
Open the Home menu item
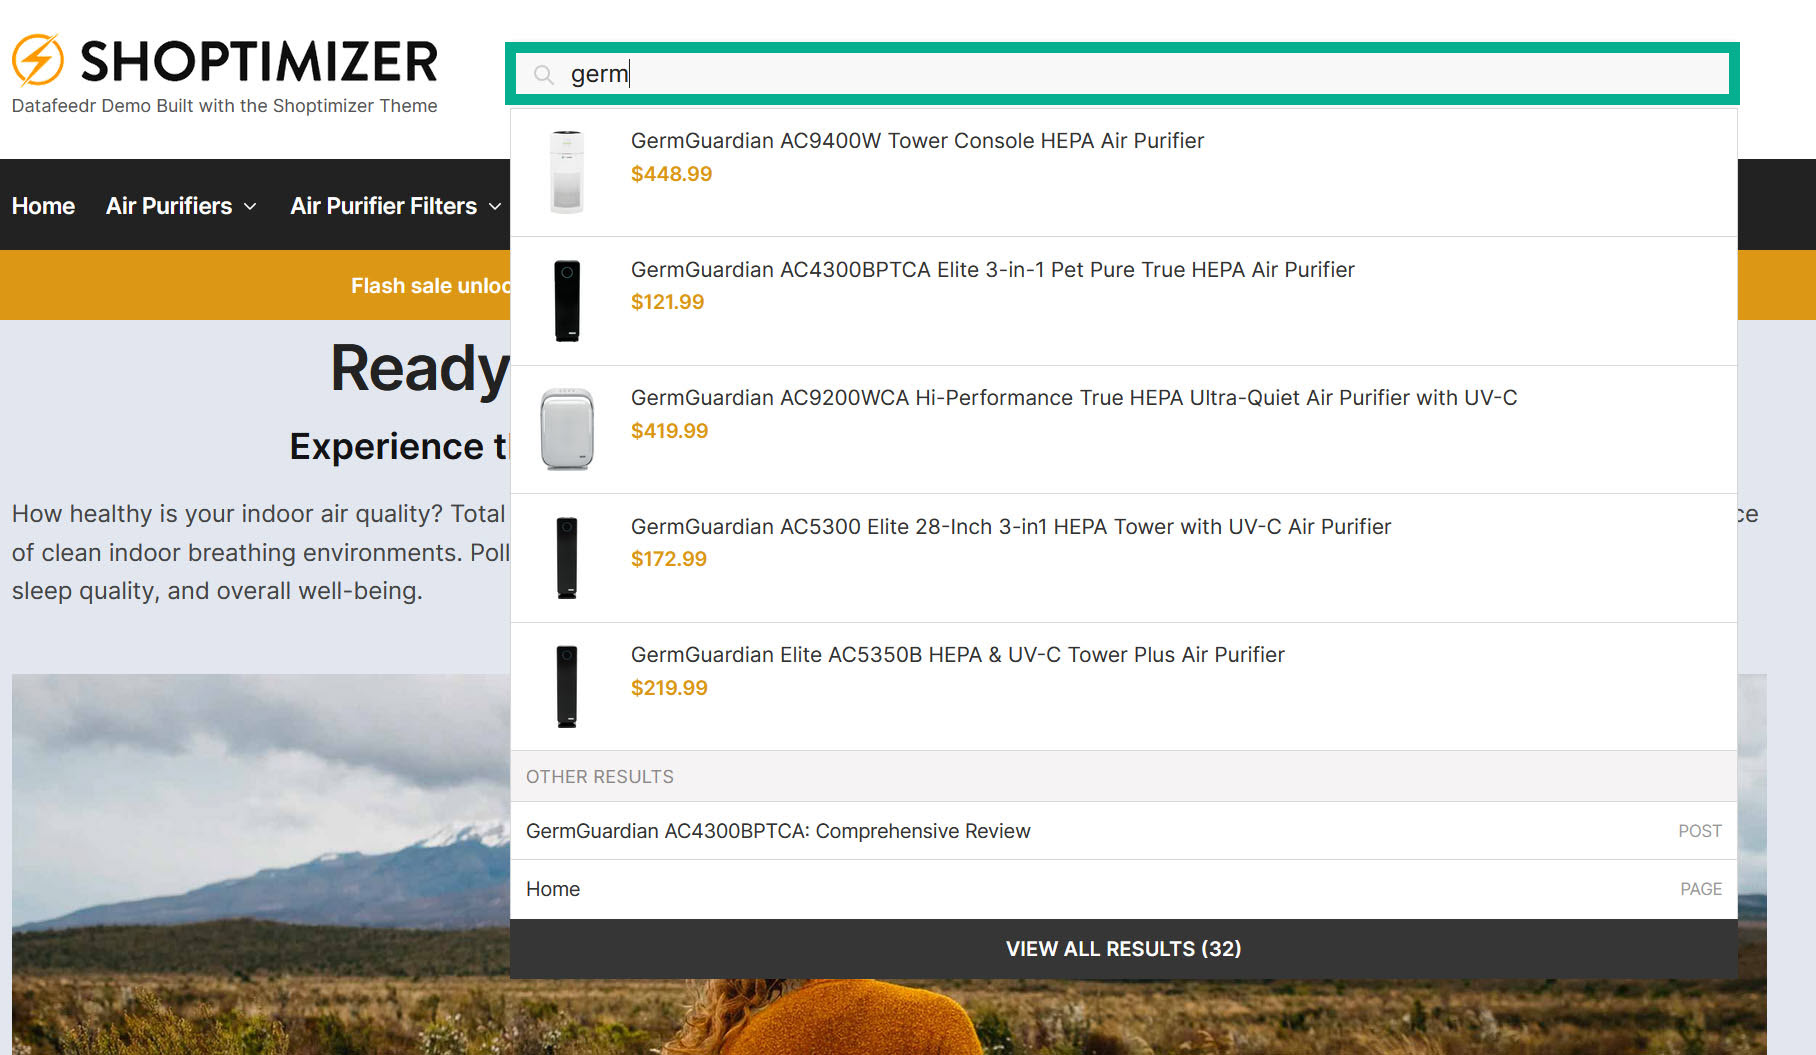(43, 206)
